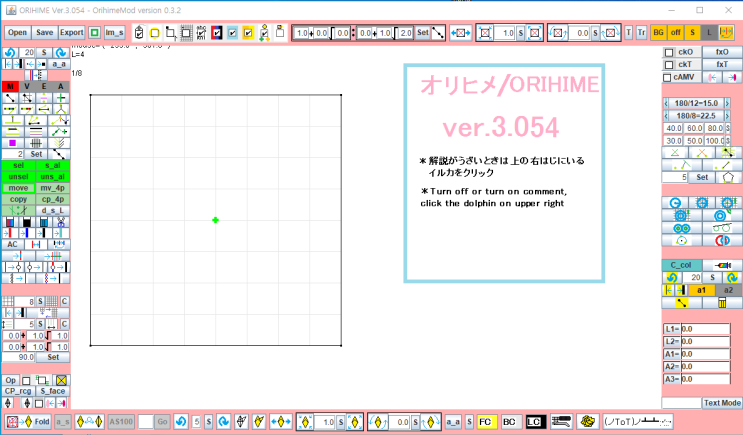Click the three-point circle tool icon
The height and width of the screenshot is (435, 743).
[x=681, y=240]
